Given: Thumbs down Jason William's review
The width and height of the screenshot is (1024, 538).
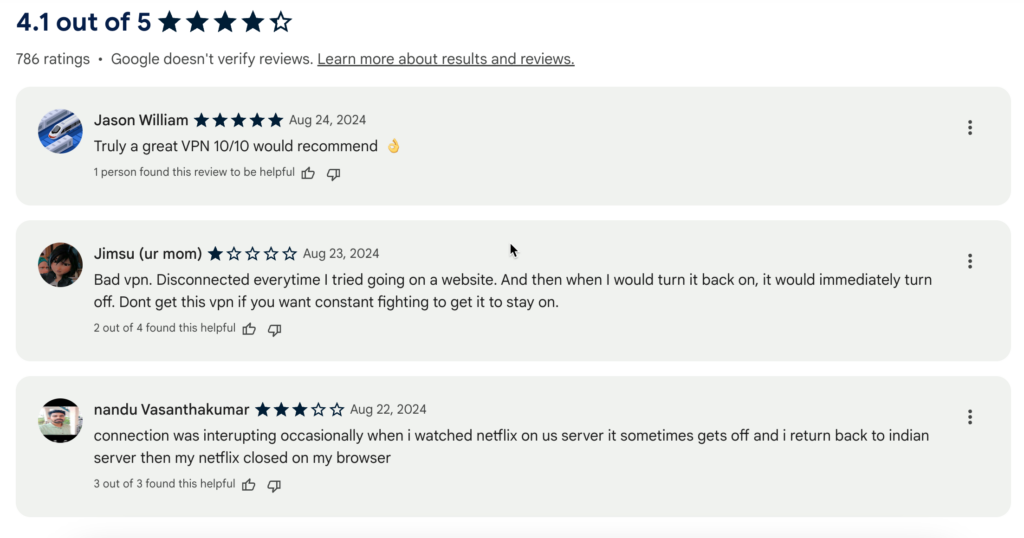Looking at the screenshot, I should click(333, 173).
